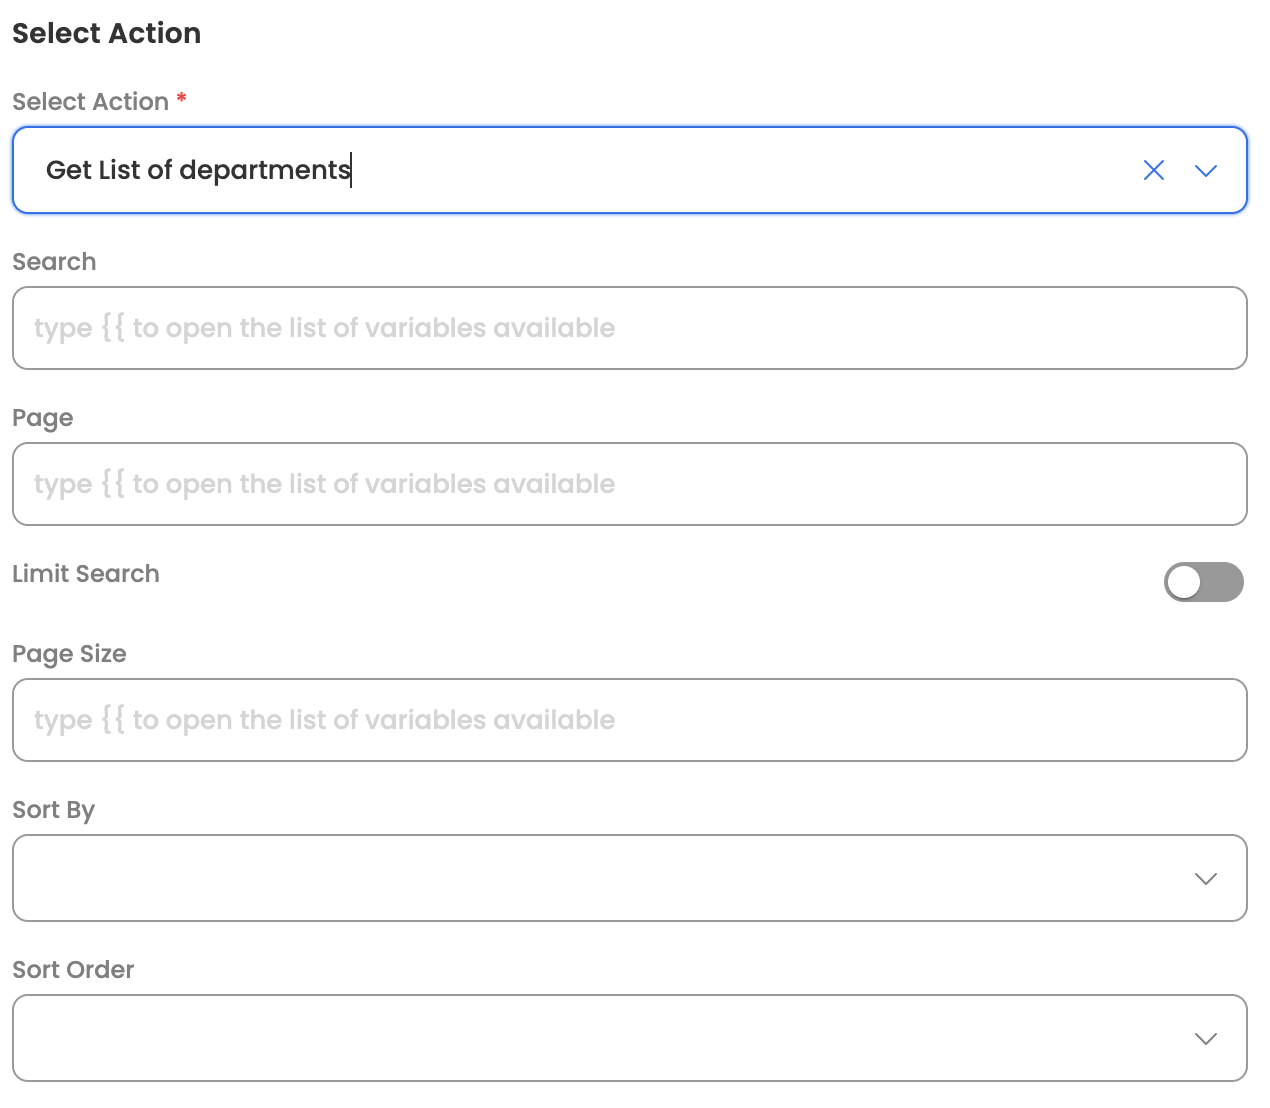Click the "Sort By" field label
Screen dimensions: 1270x1108
pos(53,810)
